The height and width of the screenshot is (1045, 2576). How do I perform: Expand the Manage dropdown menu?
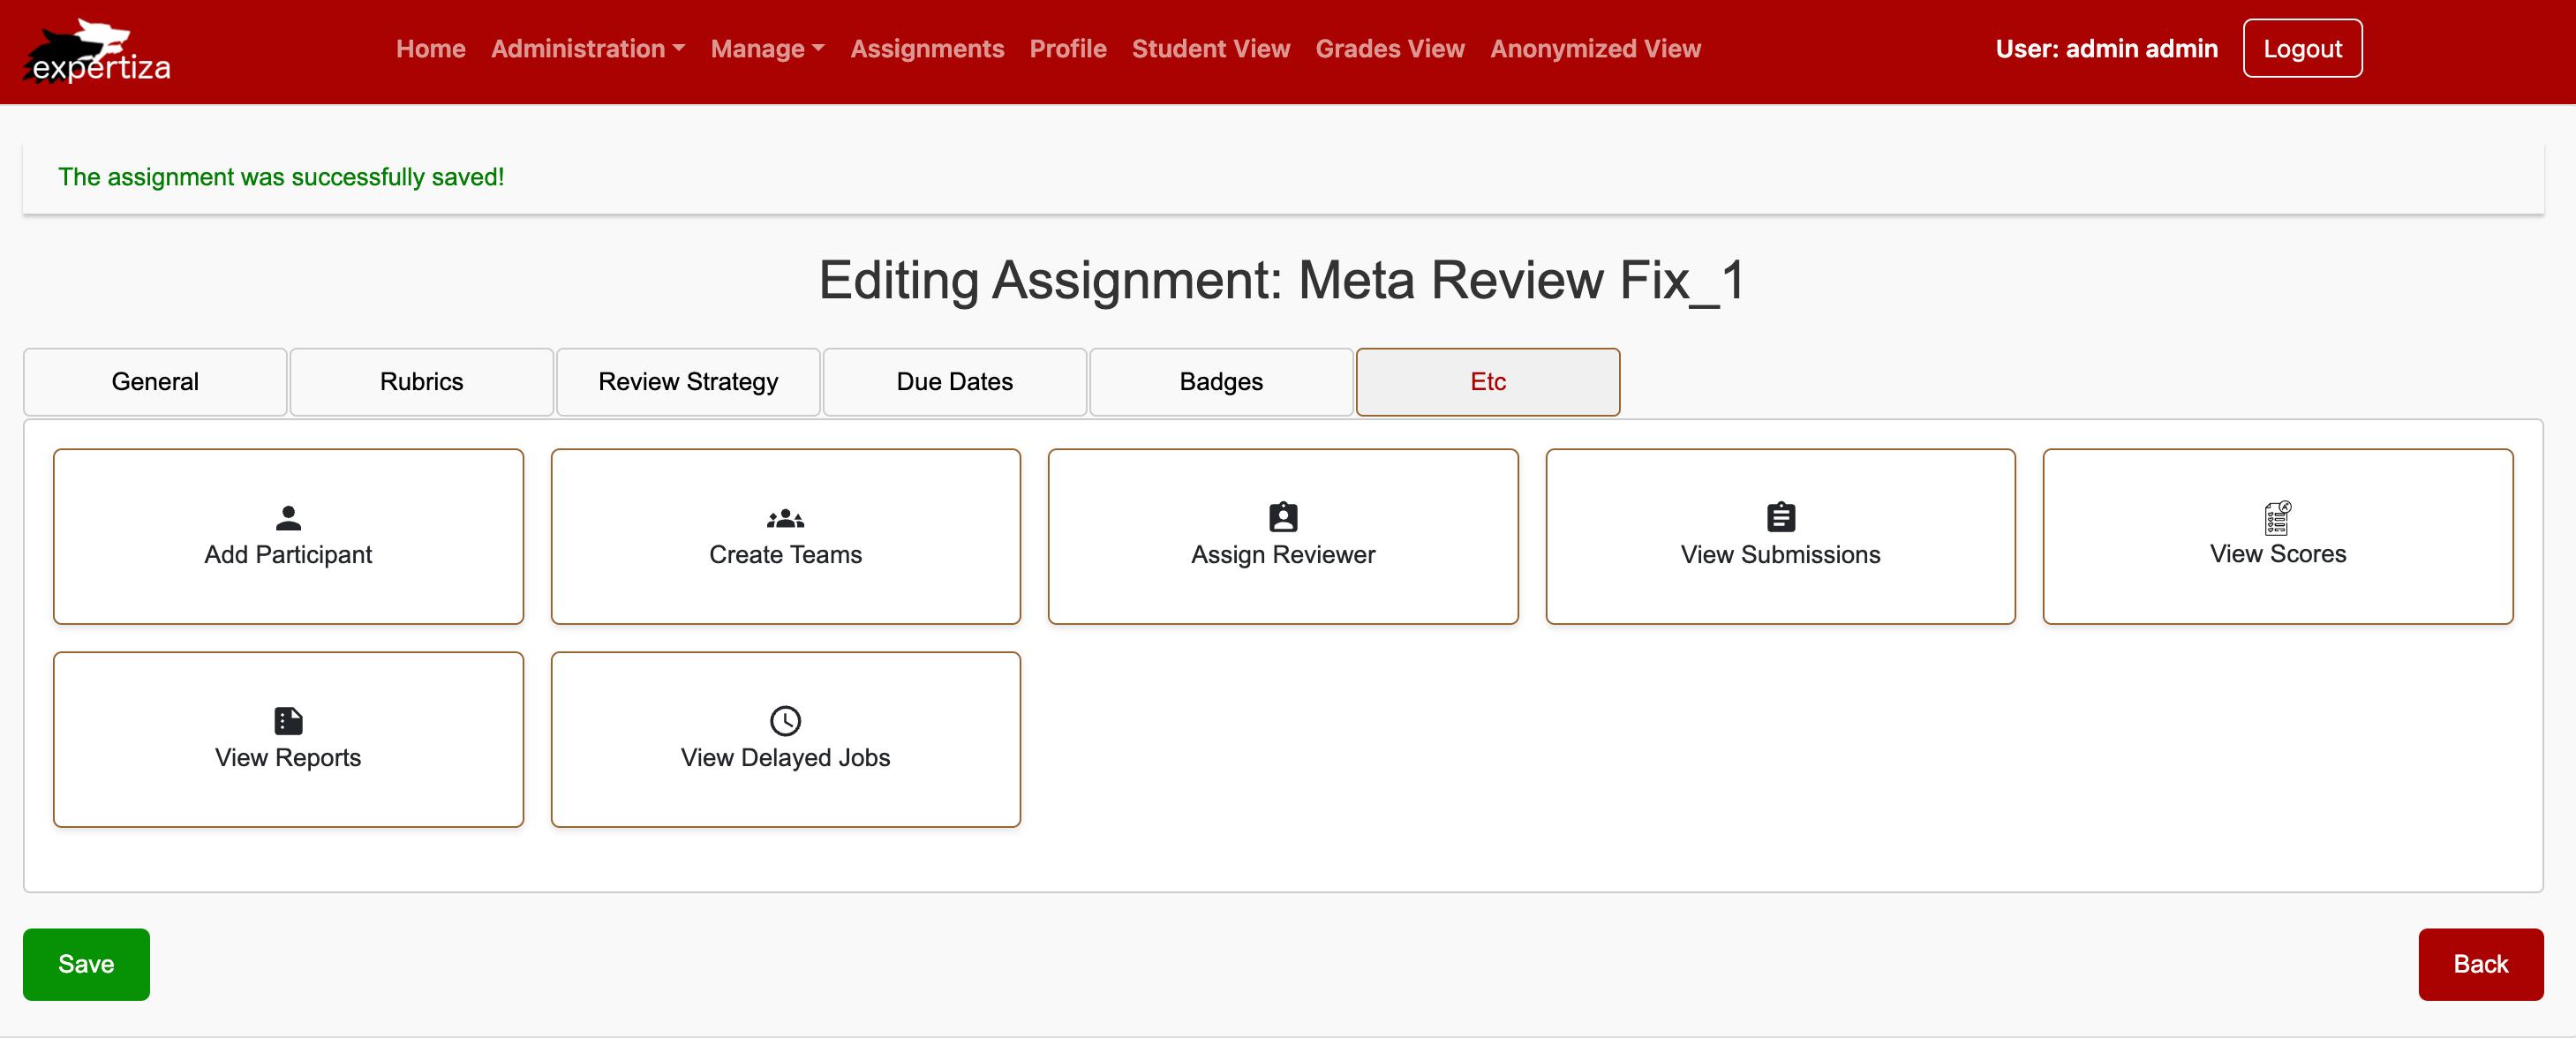tap(767, 49)
